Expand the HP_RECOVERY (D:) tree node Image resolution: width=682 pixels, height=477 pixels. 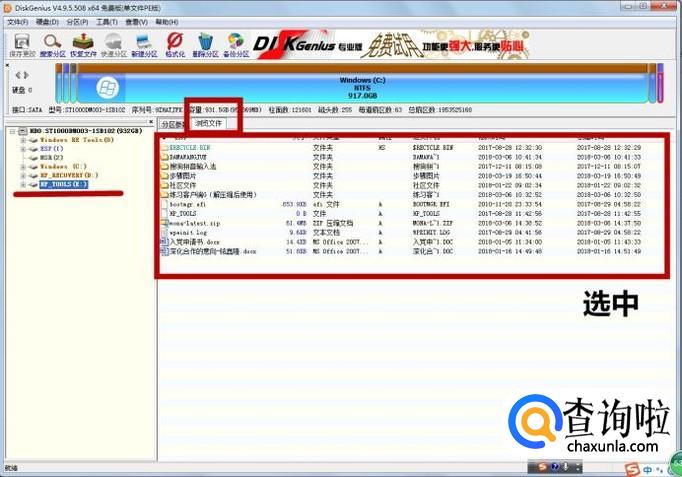[23, 175]
